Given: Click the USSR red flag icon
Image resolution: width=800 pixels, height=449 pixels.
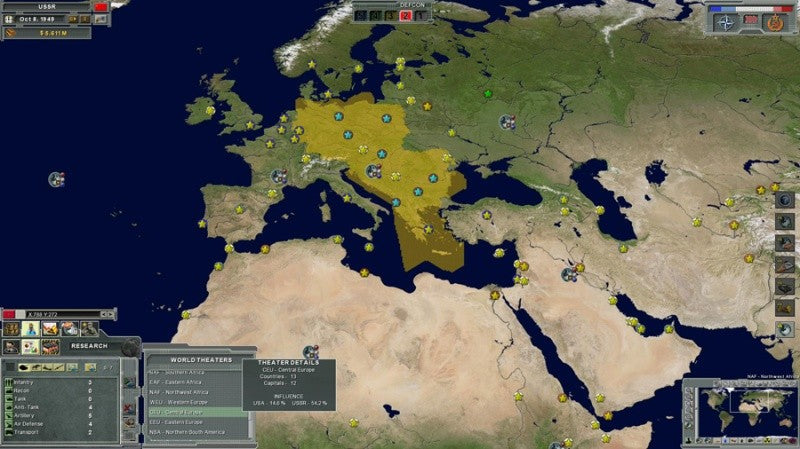Looking at the screenshot, I should [x=101, y=7].
